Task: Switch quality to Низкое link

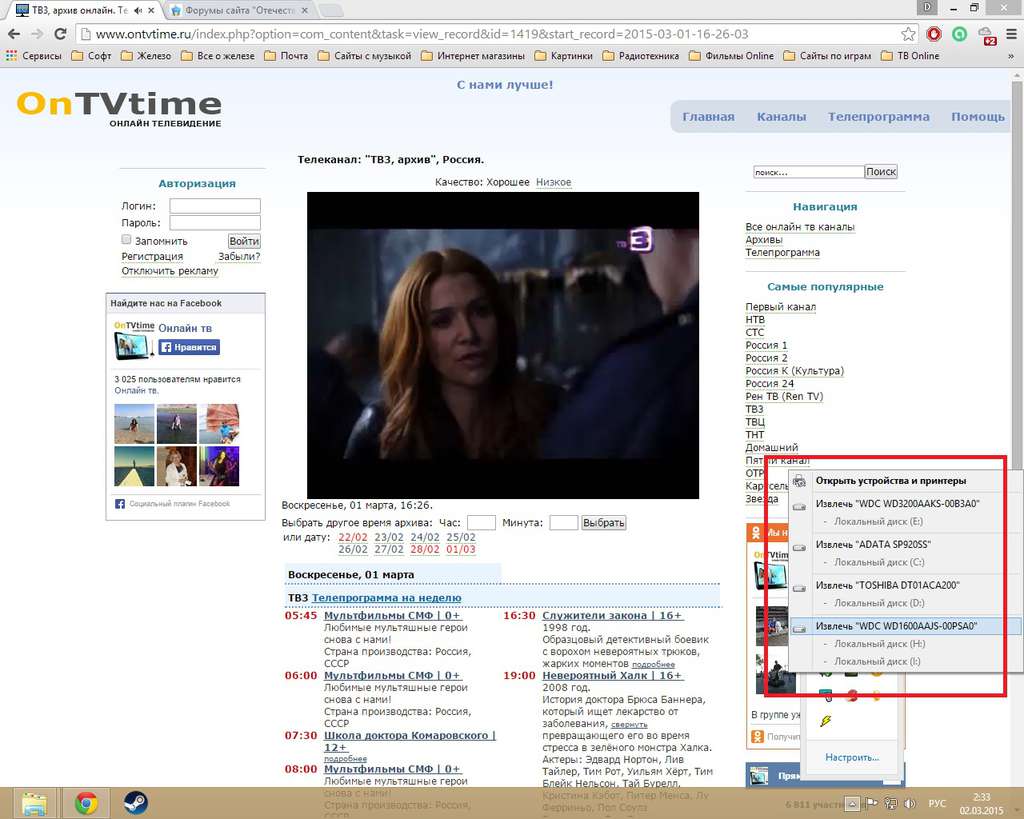Action: click(x=554, y=182)
